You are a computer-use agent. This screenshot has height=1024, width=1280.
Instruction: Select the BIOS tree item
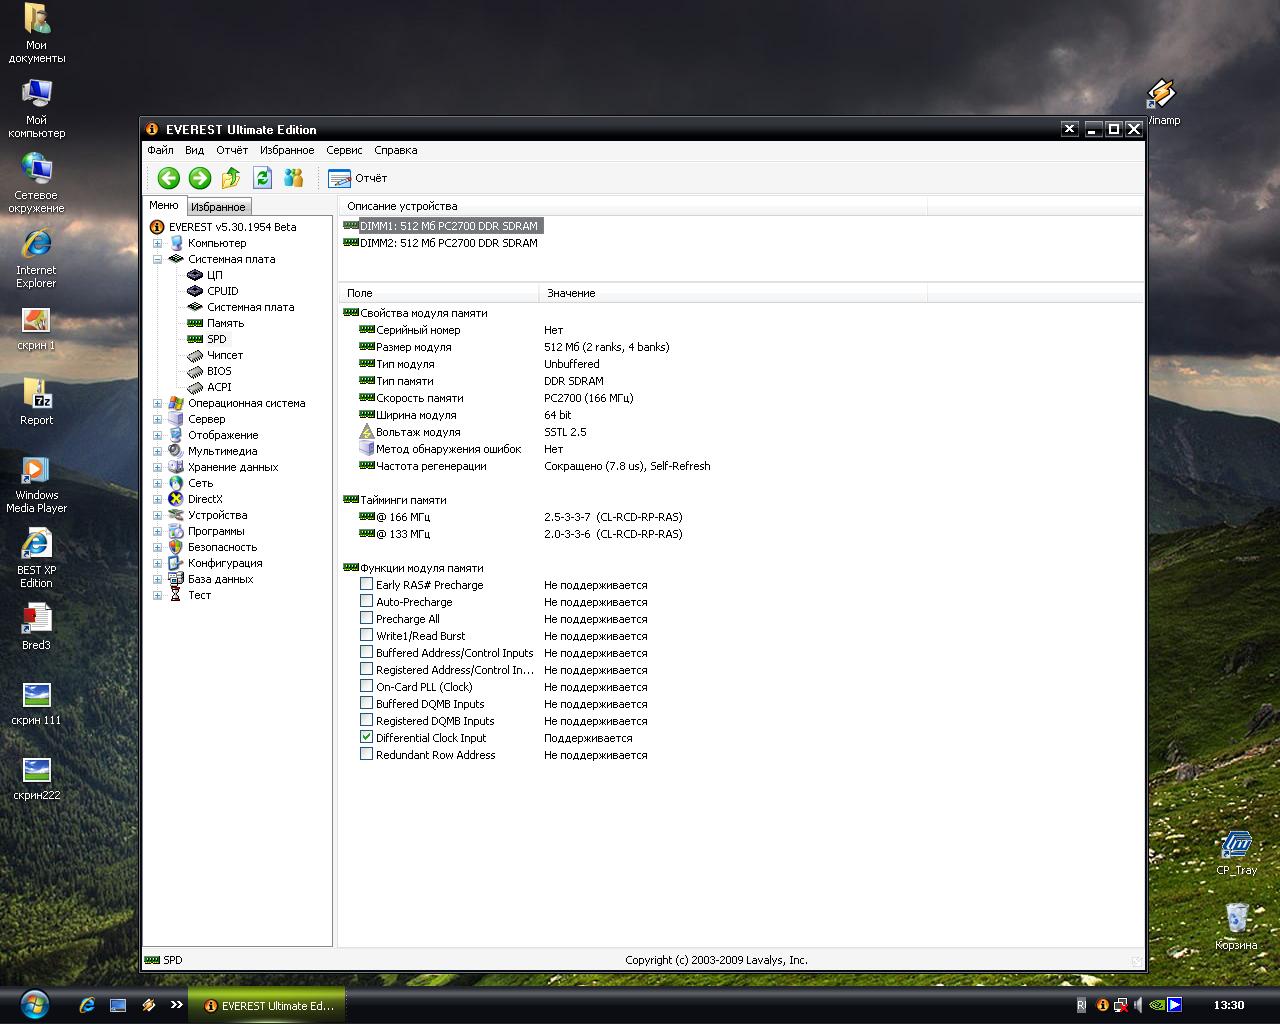(219, 371)
